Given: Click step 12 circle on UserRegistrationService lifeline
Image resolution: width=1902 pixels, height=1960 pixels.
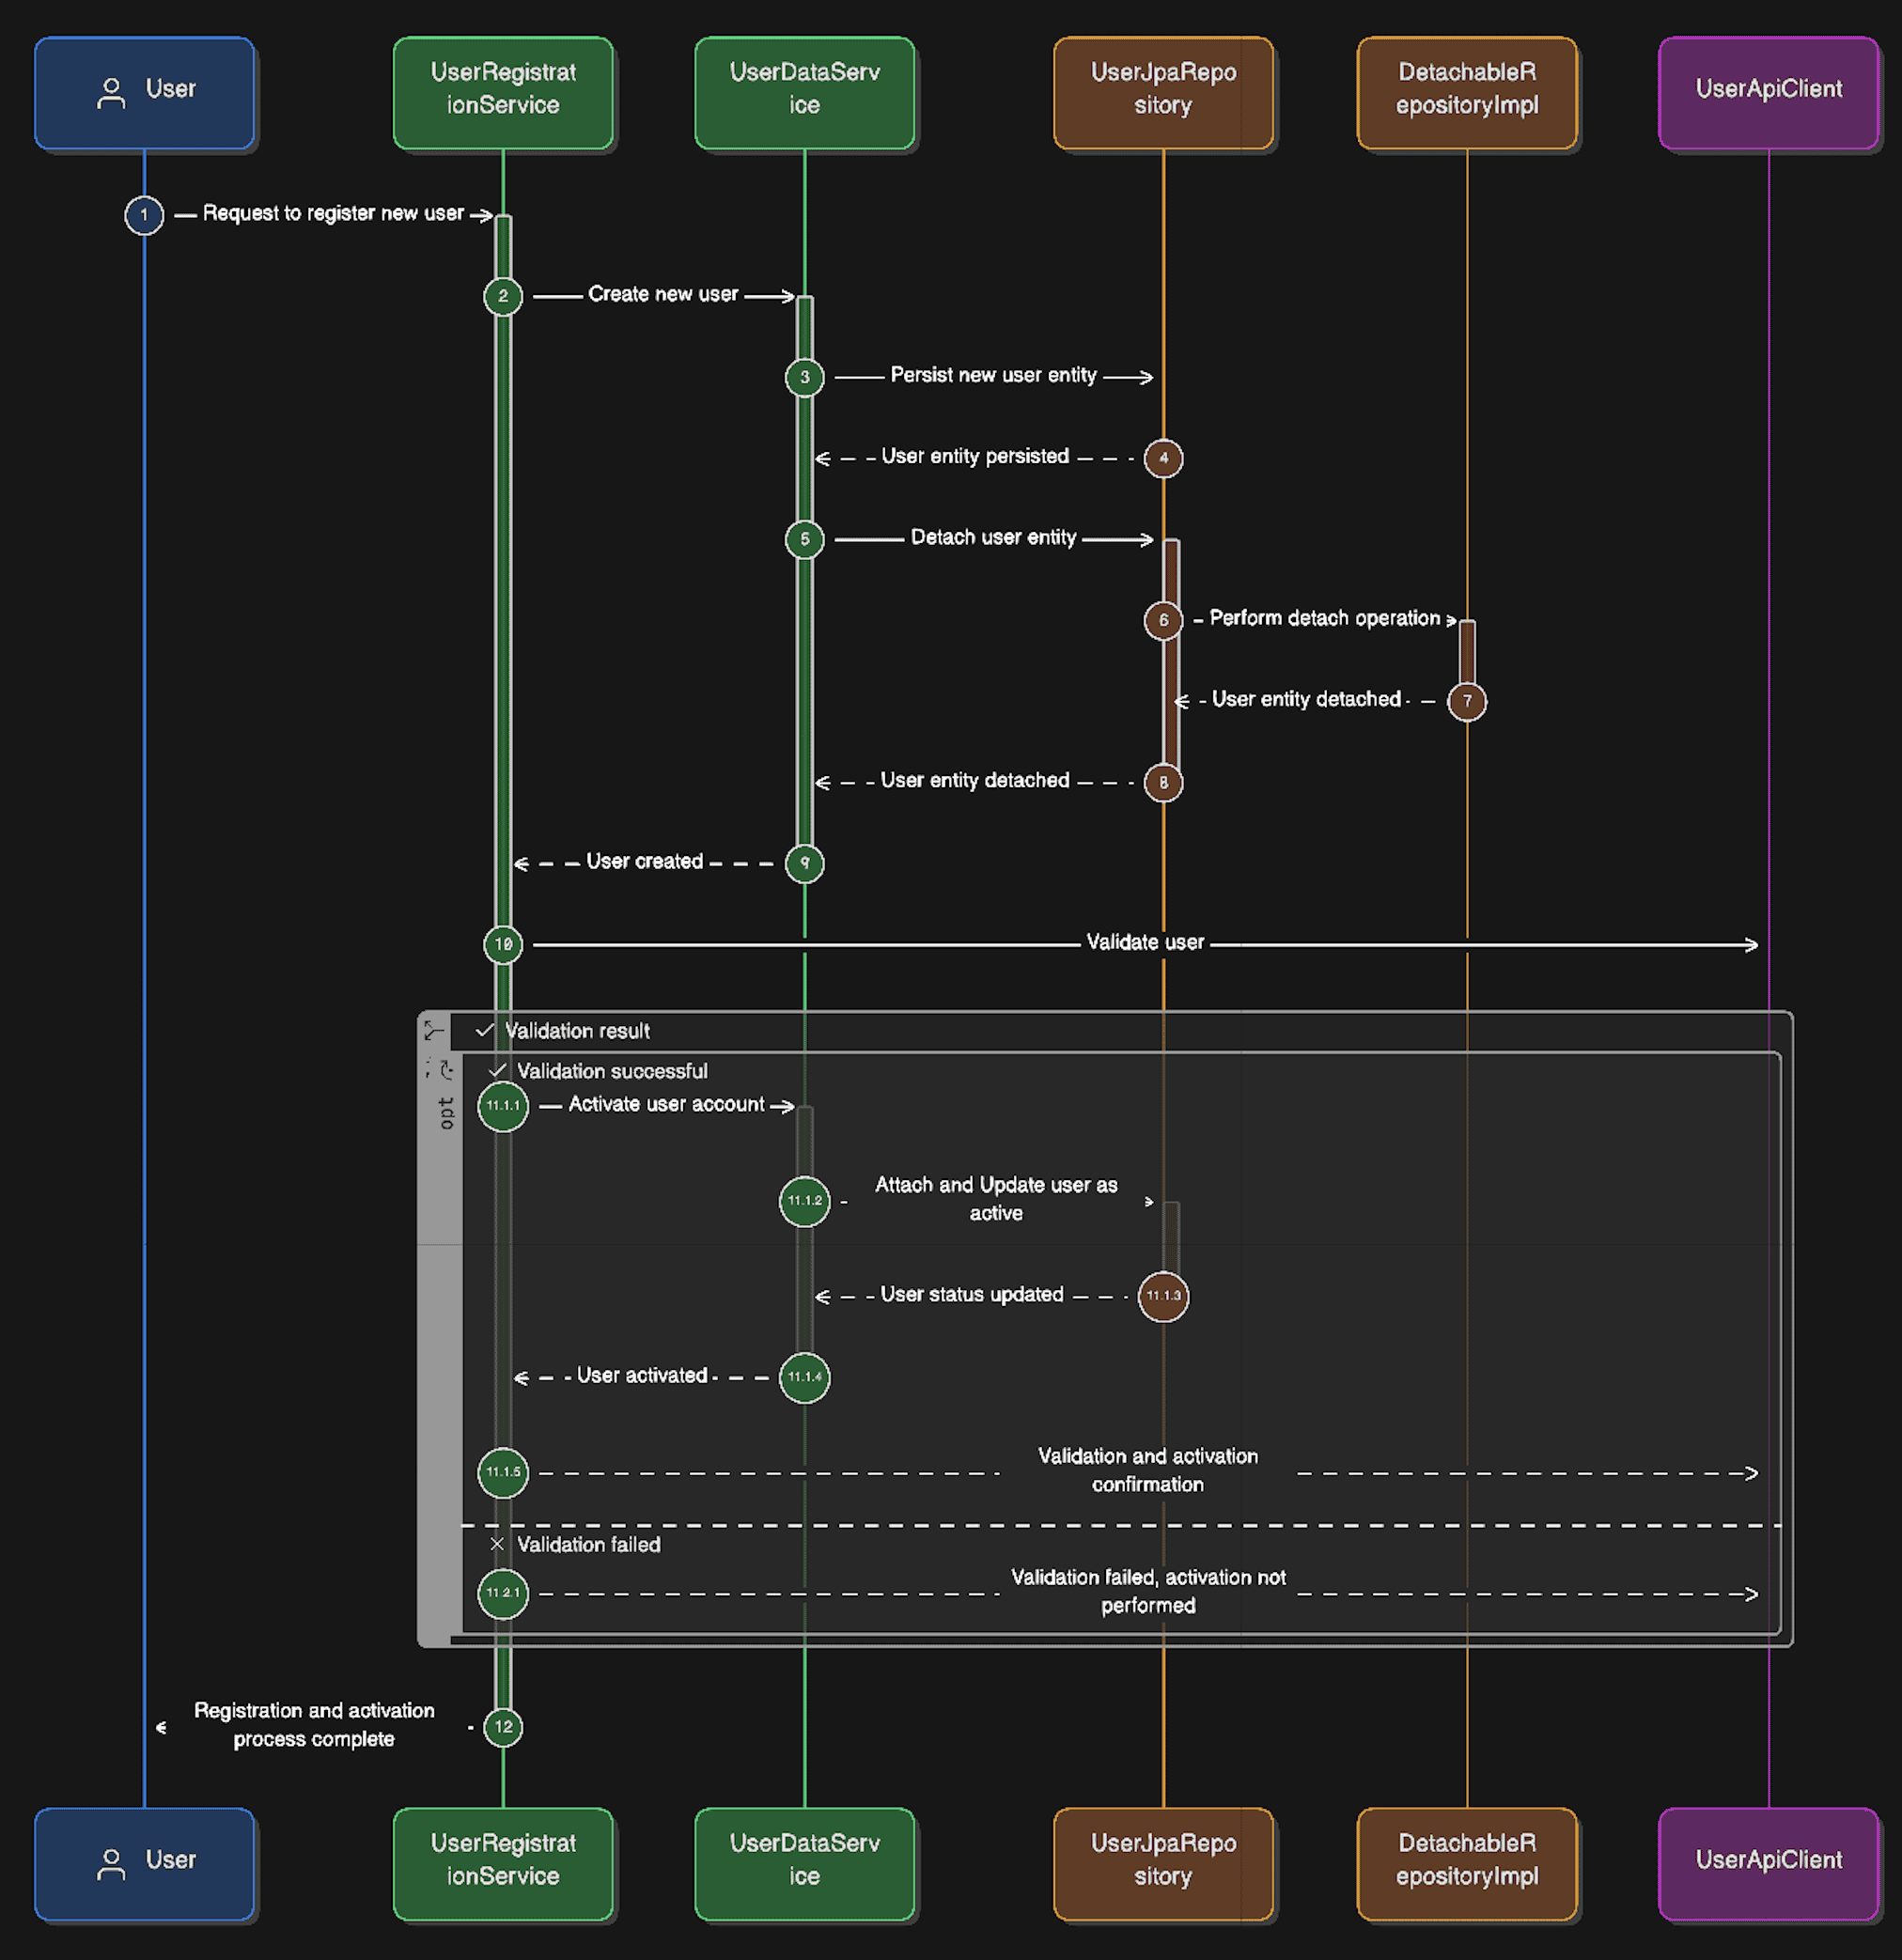Looking at the screenshot, I should tap(503, 1727).
